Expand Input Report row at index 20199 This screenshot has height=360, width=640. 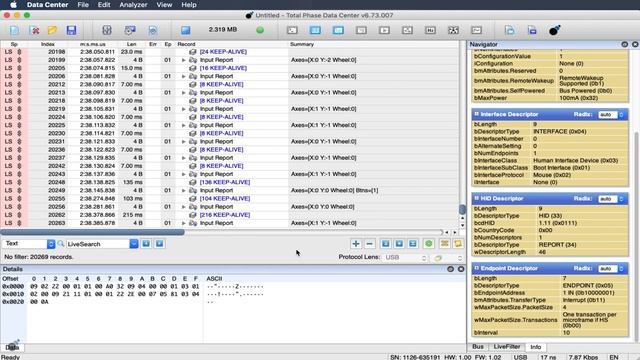(184, 60)
